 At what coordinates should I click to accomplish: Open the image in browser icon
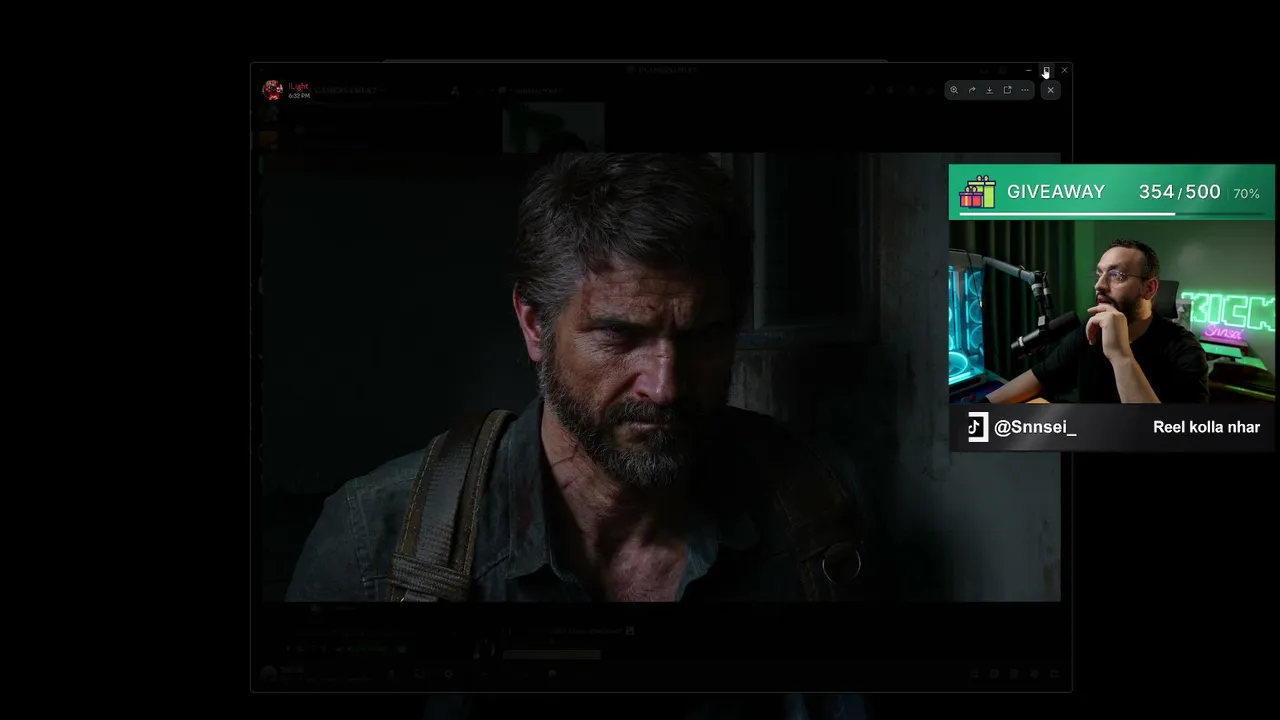tap(1007, 90)
